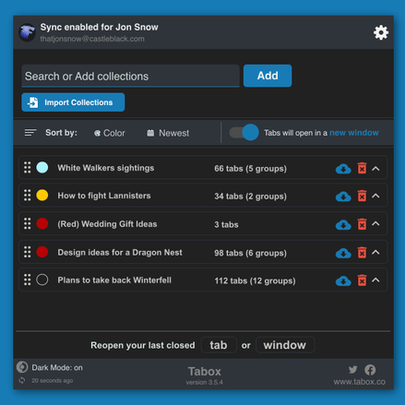
Task: Expand Design ideas for a Dragon Nest
Action: click(x=376, y=252)
